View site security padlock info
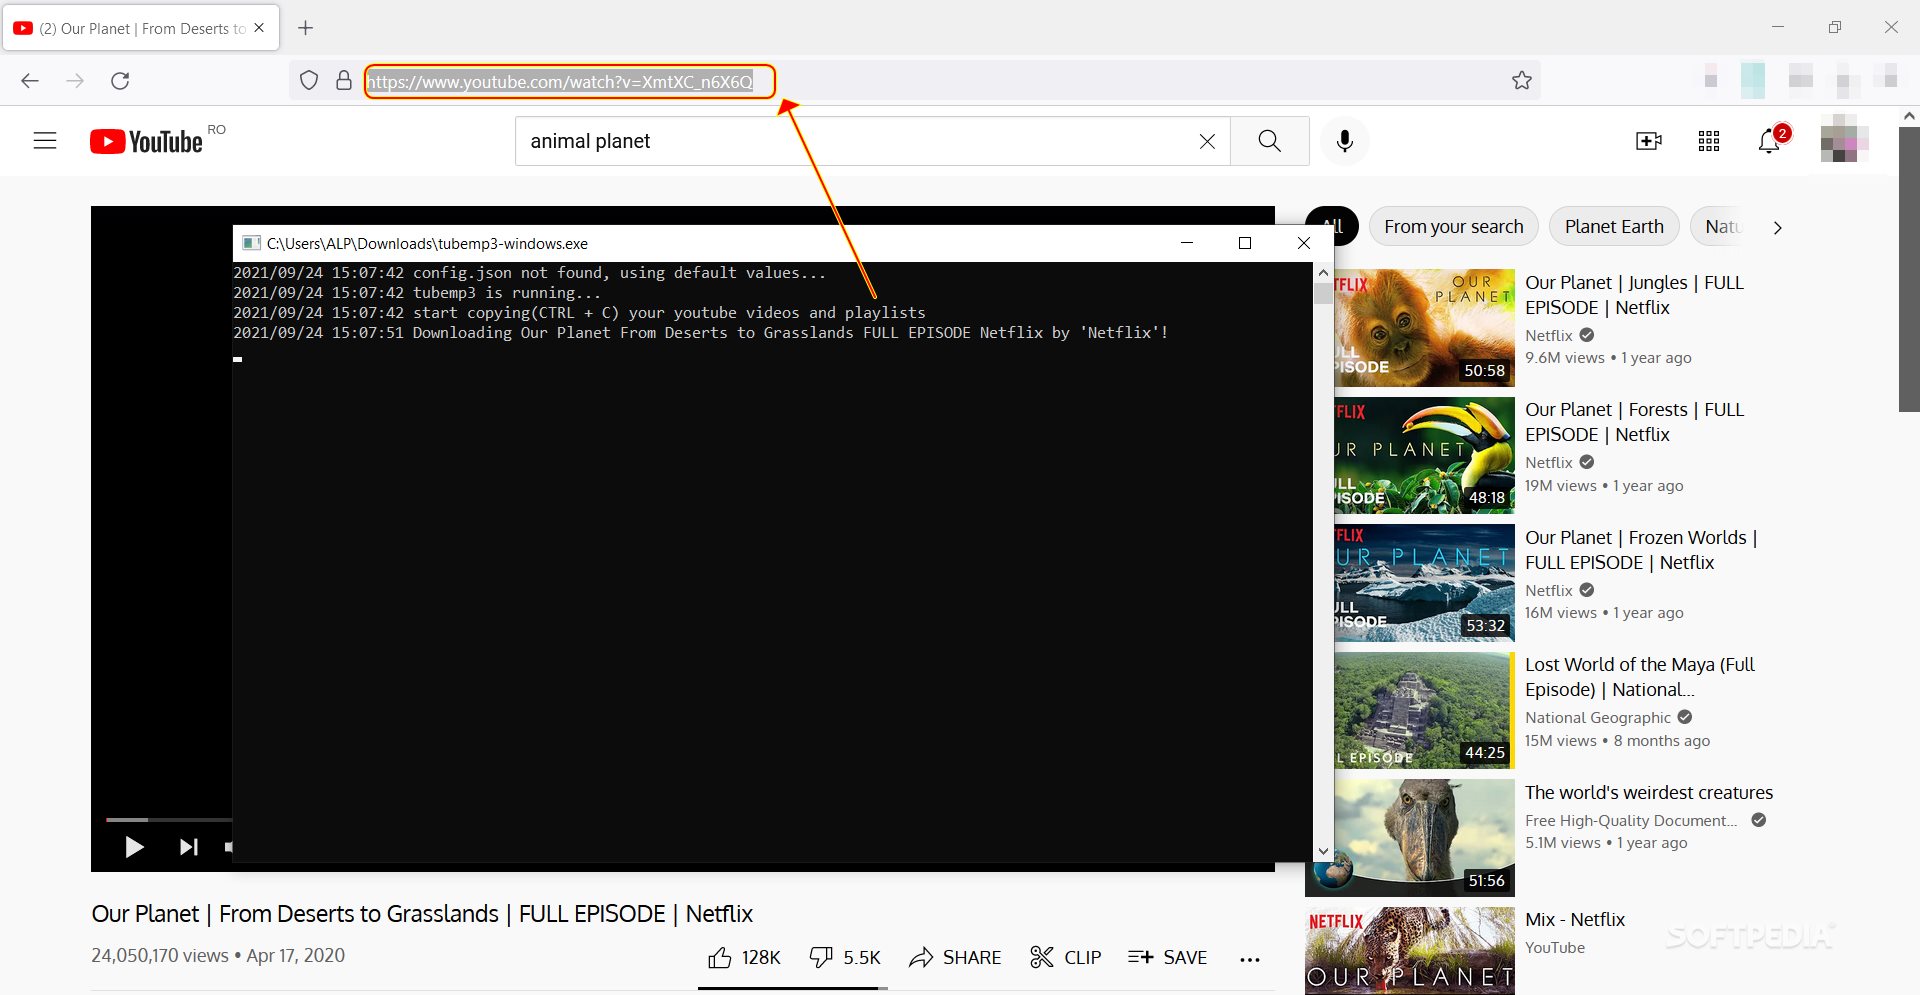This screenshot has height=995, width=1920. click(344, 81)
